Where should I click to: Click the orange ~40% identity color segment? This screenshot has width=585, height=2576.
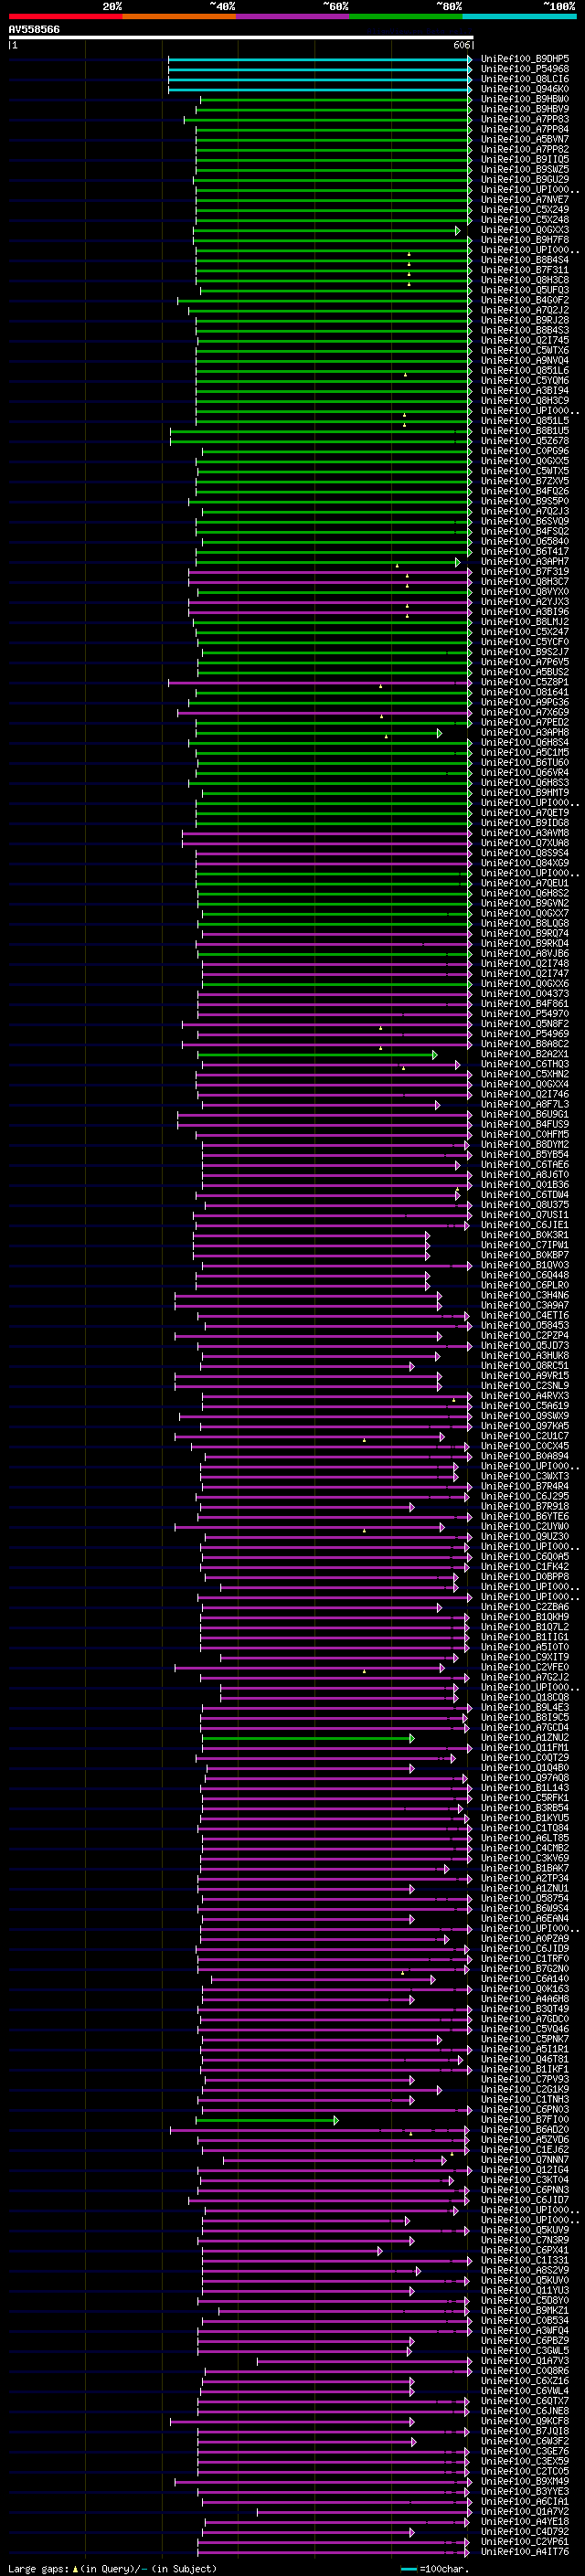pyautogui.click(x=179, y=16)
